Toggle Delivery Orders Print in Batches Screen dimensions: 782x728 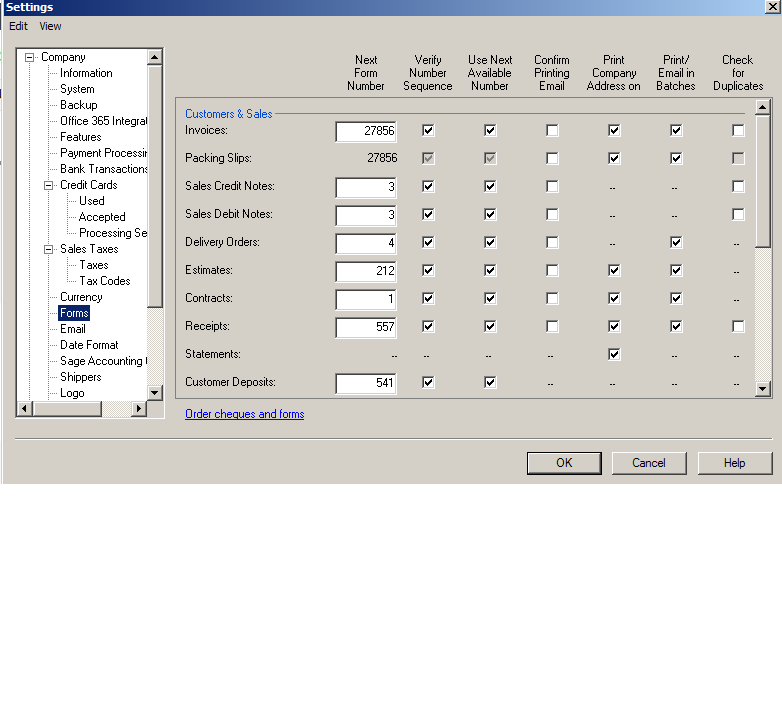click(x=676, y=242)
